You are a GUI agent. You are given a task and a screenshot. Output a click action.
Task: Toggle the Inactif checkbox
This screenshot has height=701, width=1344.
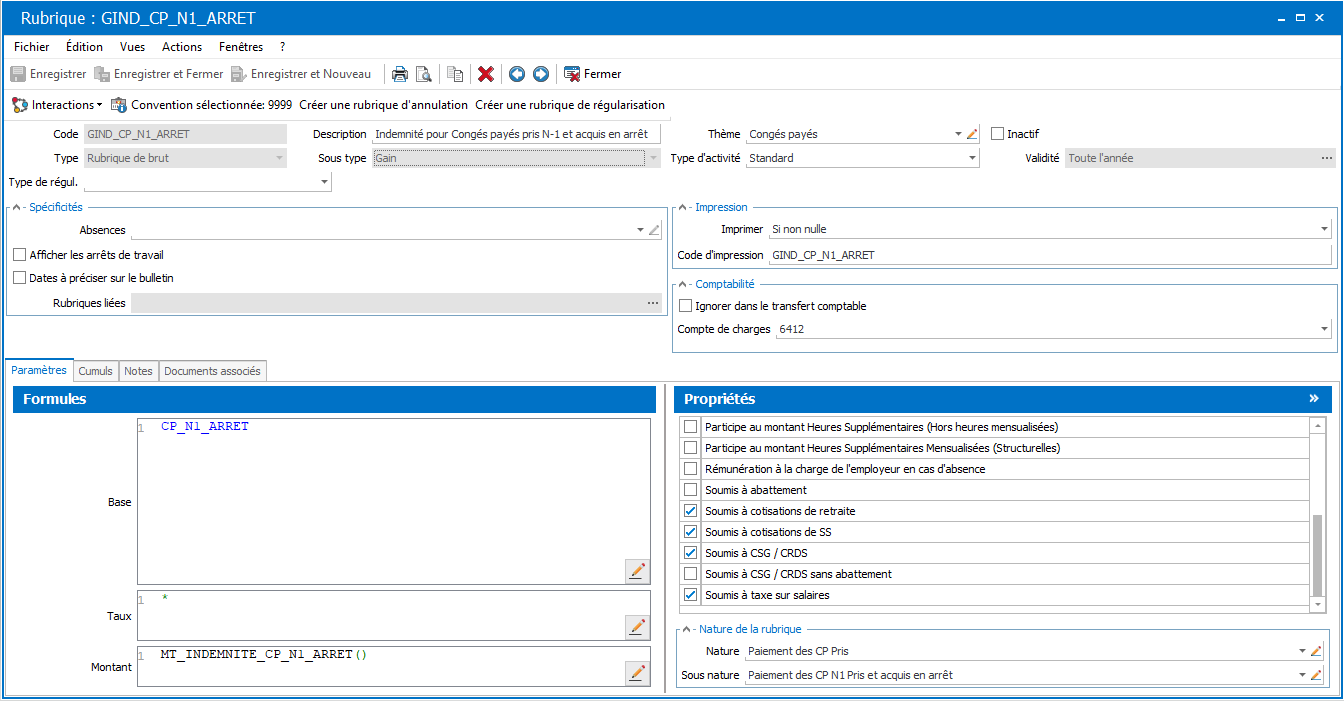(997, 134)
